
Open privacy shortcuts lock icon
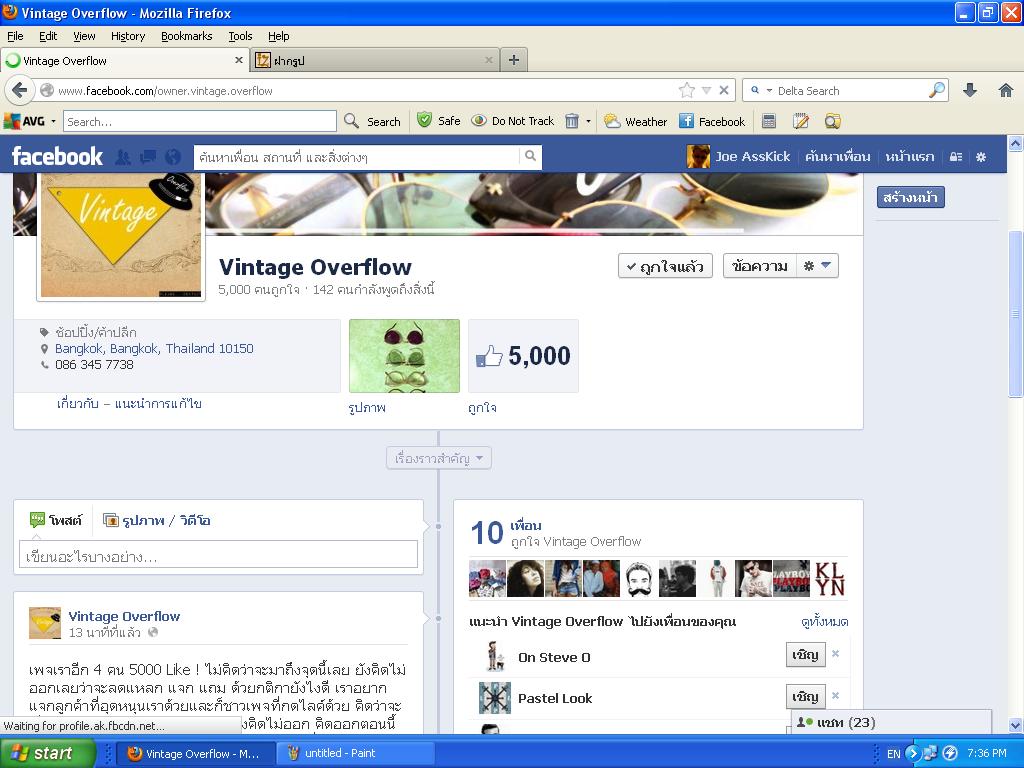coord(956,157)
